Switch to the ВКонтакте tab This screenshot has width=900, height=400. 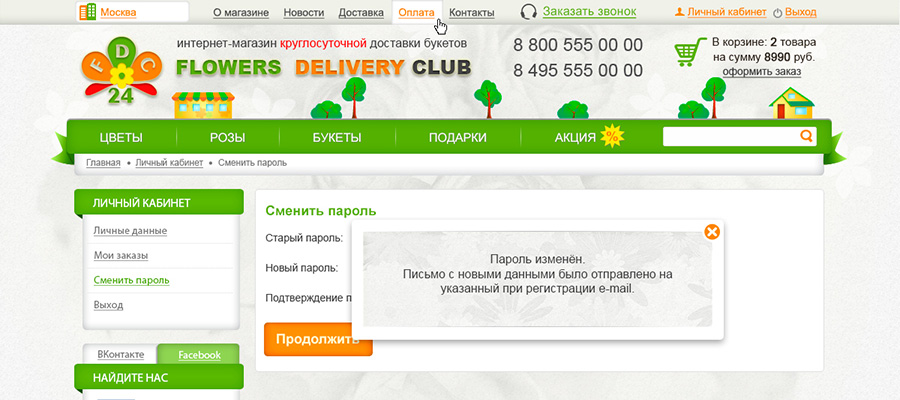[121, 355]
